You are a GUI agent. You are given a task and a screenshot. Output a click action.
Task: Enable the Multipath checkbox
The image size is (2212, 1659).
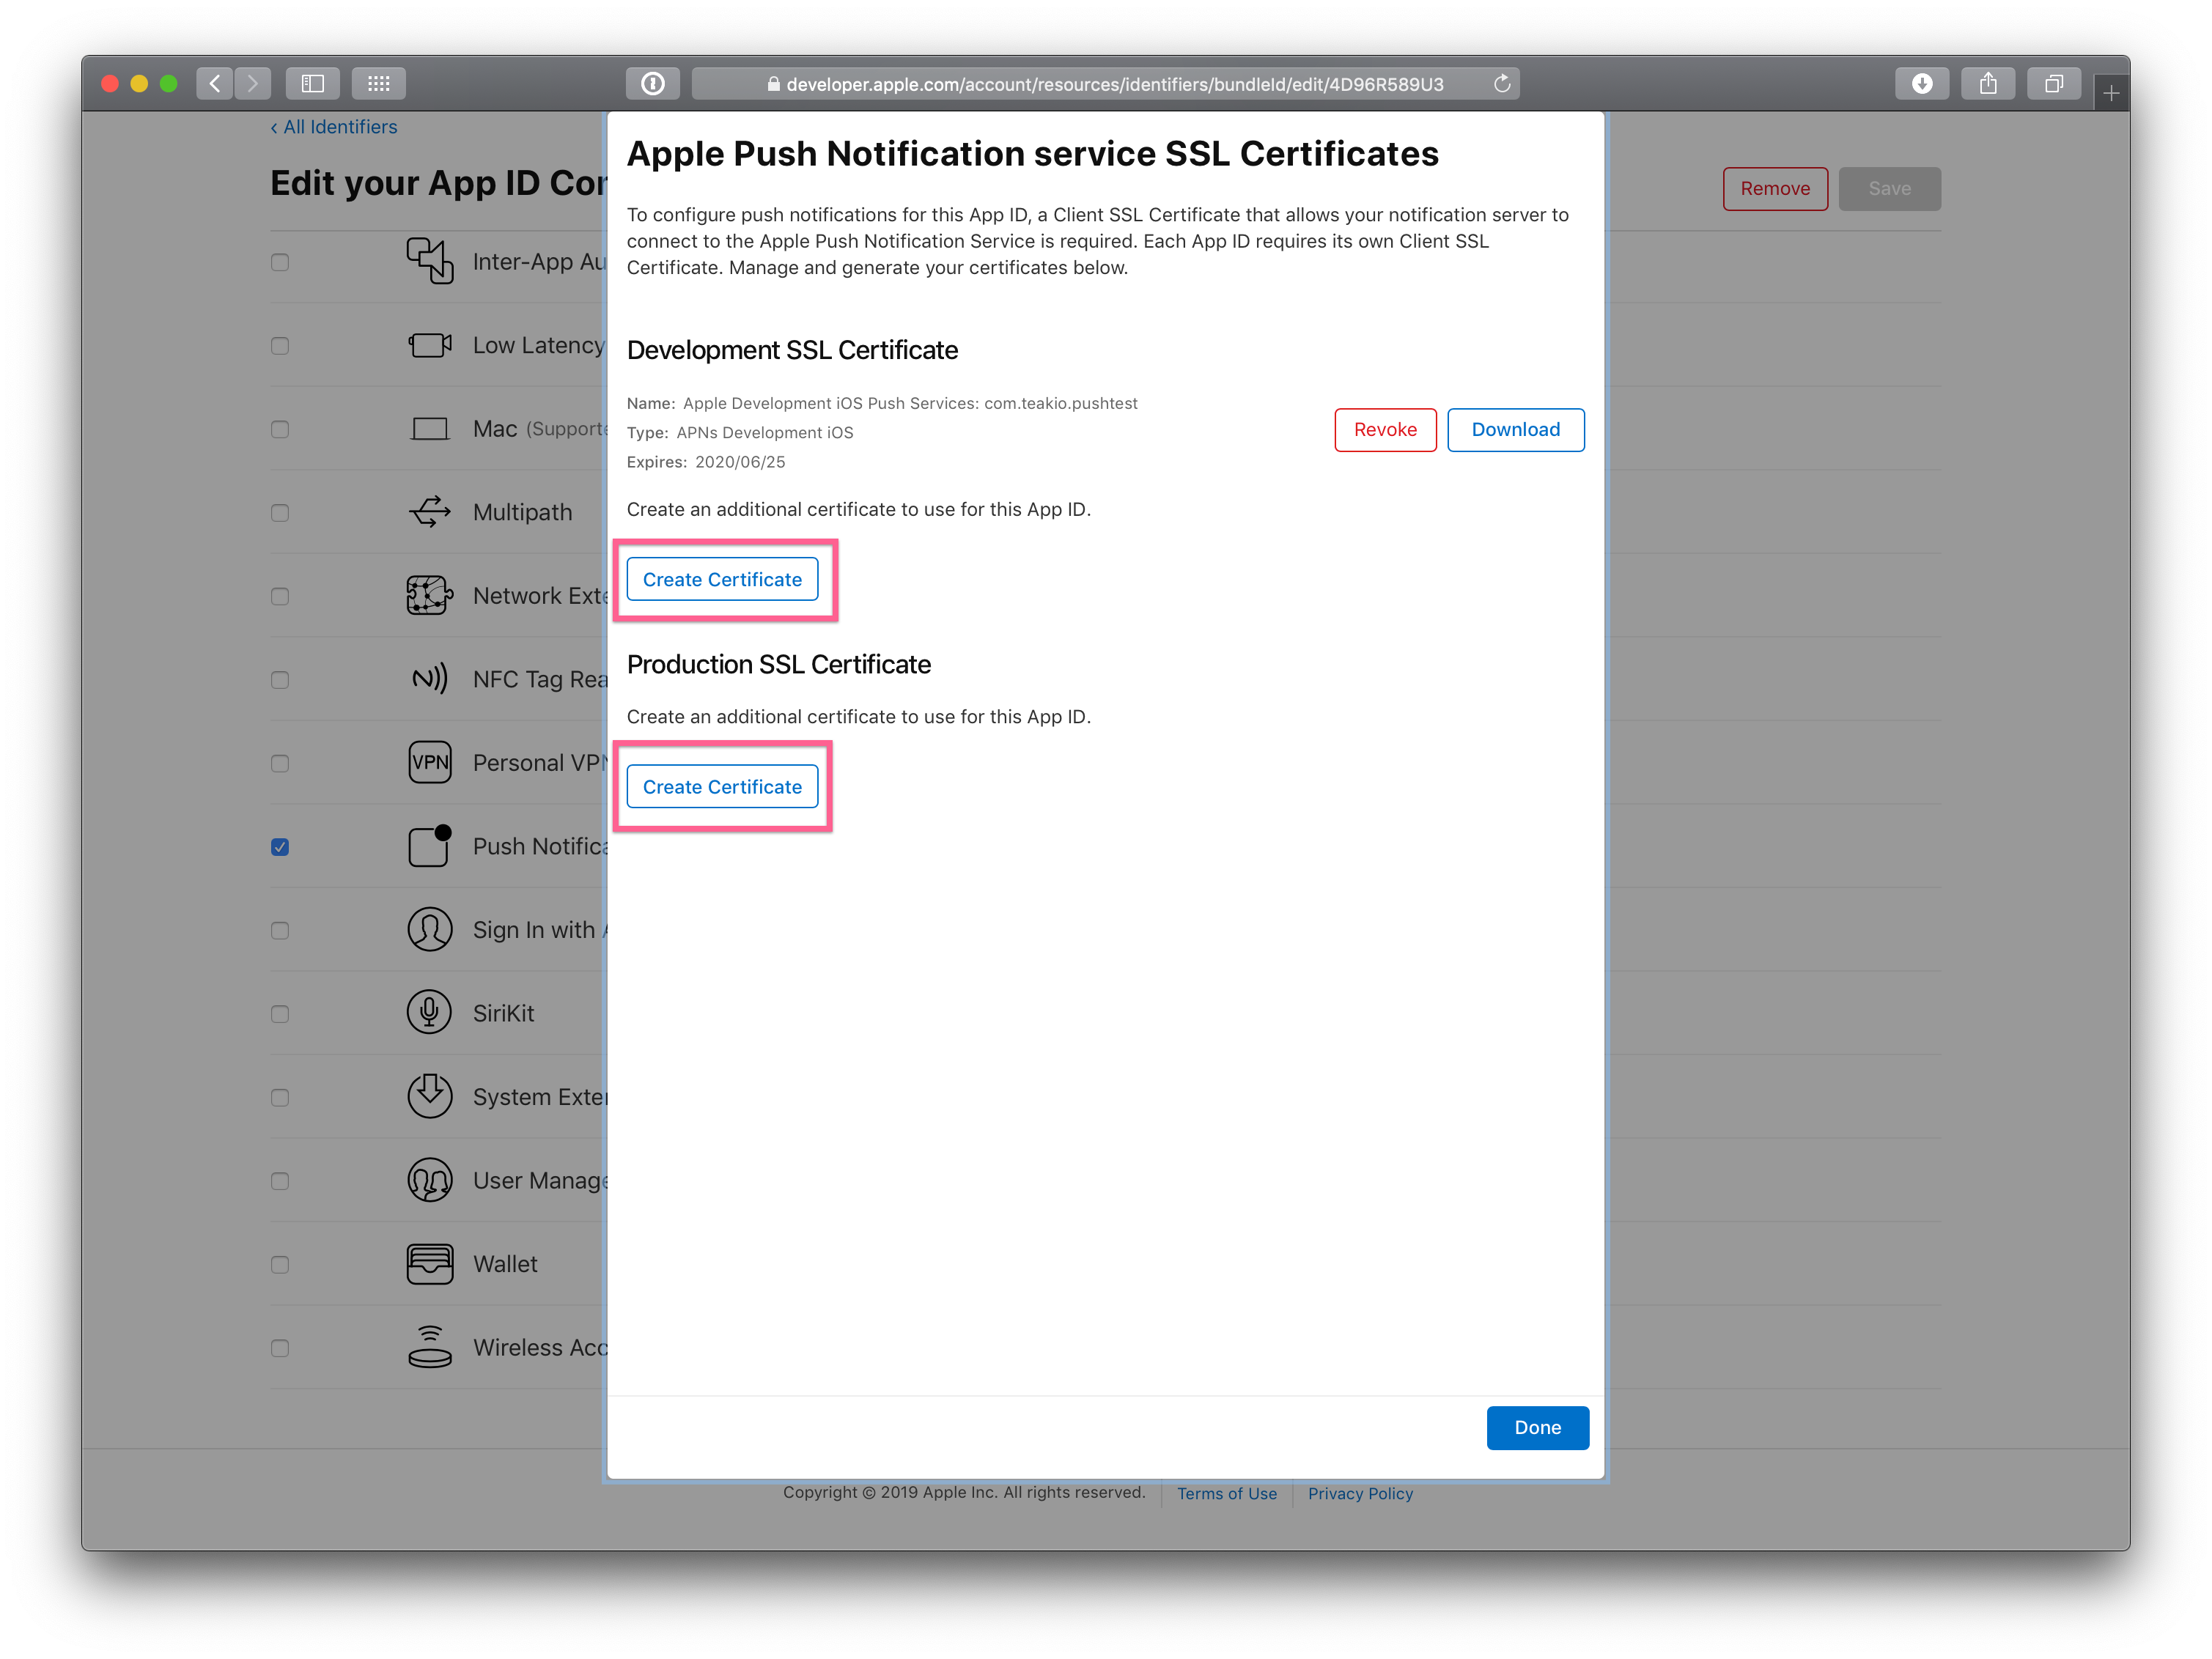[280, 513]
